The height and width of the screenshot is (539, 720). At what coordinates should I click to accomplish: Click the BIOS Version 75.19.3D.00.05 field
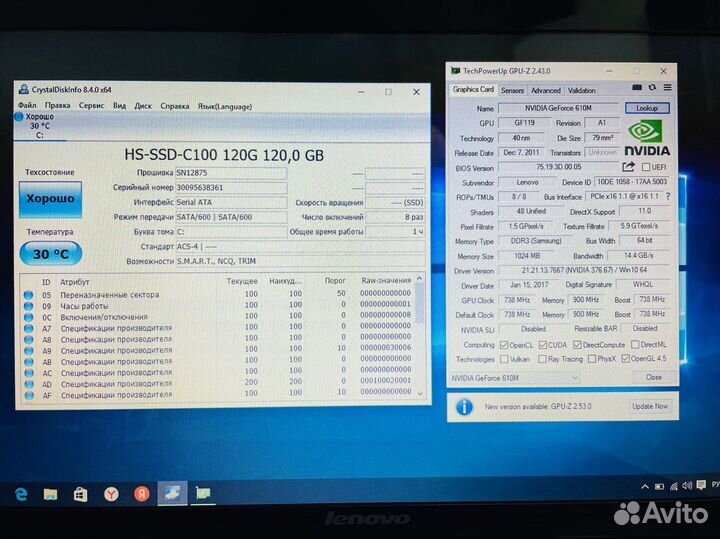pos(558,167)
